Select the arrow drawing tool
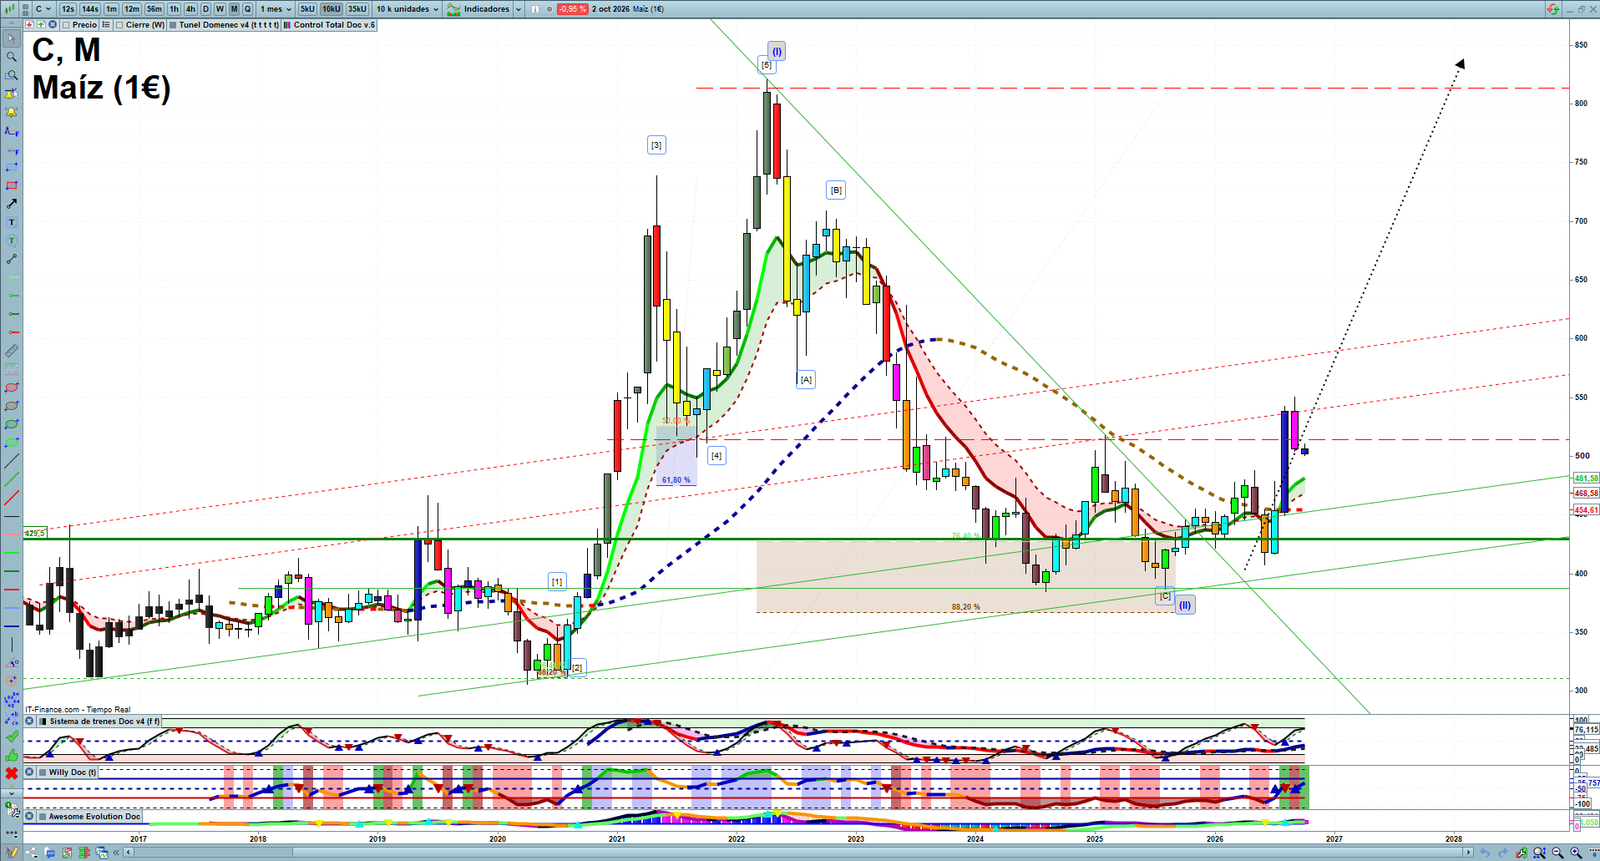Screen dimensions: 1600x861 click(12, 203)
